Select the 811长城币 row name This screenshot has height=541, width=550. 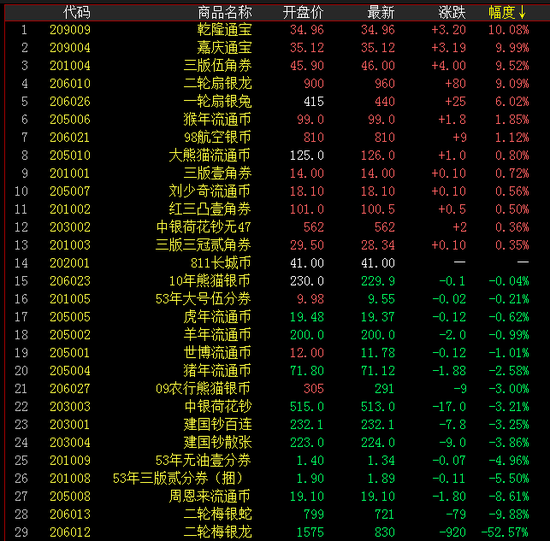(221, 263)
